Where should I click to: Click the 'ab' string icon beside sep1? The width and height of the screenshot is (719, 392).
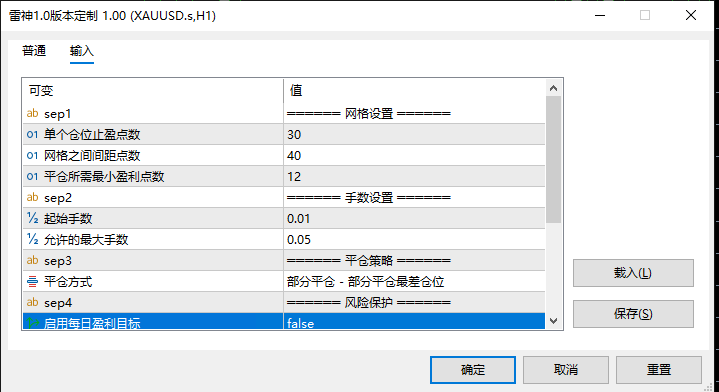click(x=33, y=113)
